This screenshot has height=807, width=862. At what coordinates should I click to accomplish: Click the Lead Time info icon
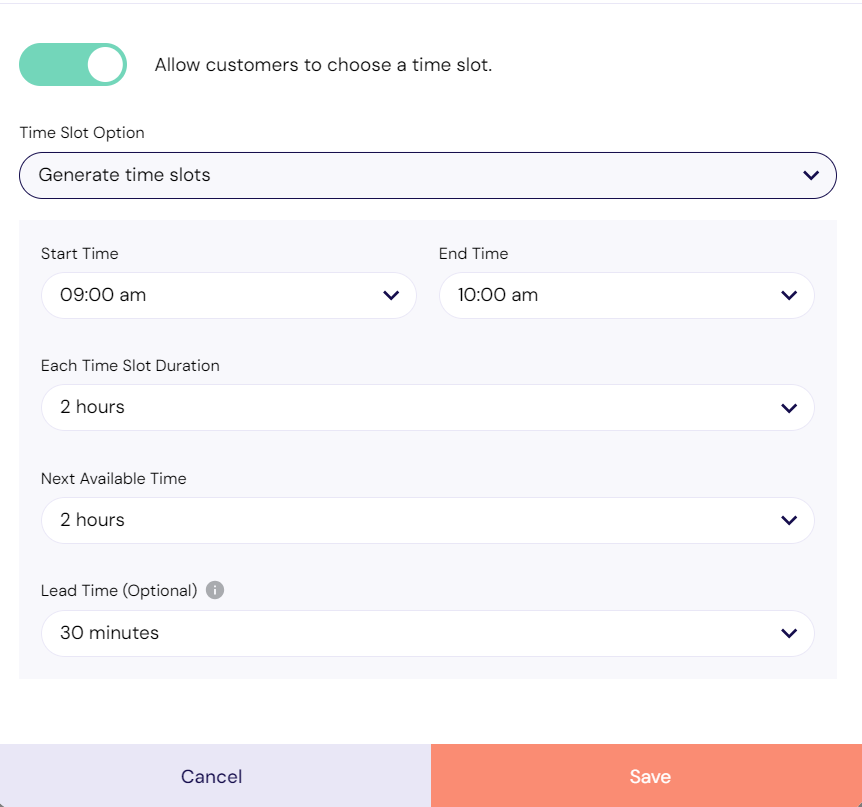[x=215, y=590]
